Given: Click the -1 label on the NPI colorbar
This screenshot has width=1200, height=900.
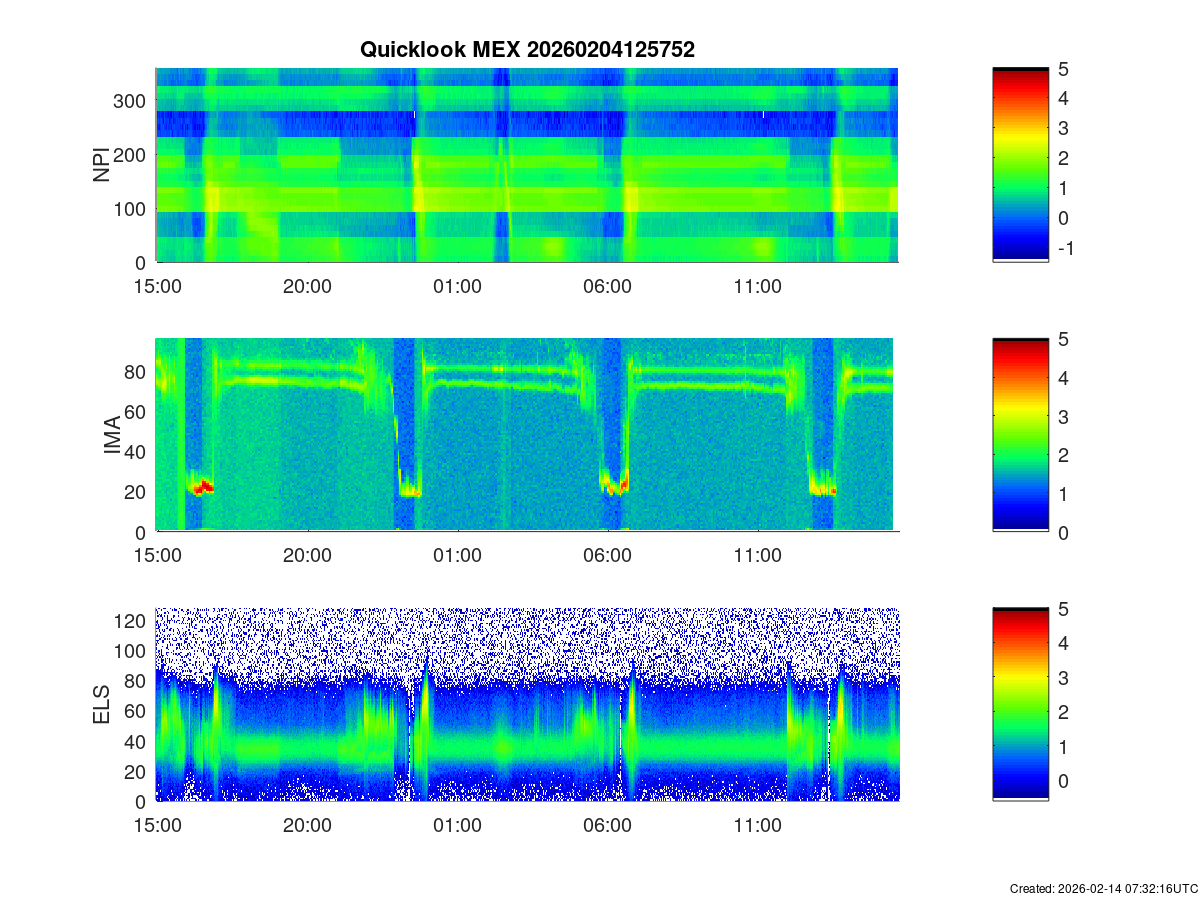Looking at the screenshot, I should coord(1064,249).
